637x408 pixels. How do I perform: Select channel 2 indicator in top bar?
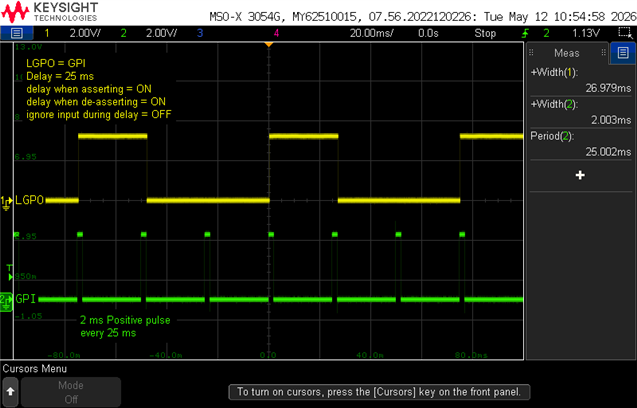click(124, 33)
